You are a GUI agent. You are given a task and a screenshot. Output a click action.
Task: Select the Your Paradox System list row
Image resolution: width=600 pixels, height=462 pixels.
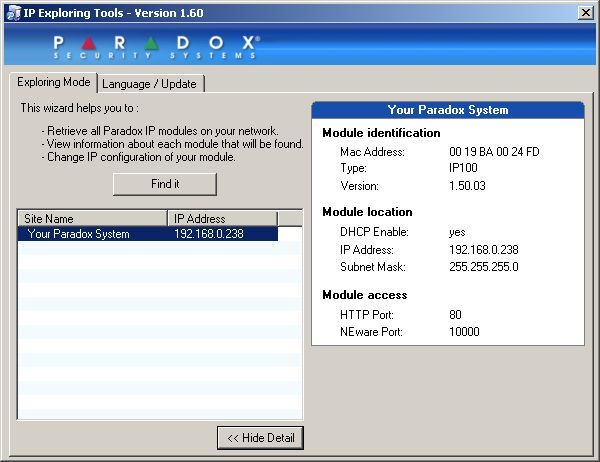[x=79, y=234]
